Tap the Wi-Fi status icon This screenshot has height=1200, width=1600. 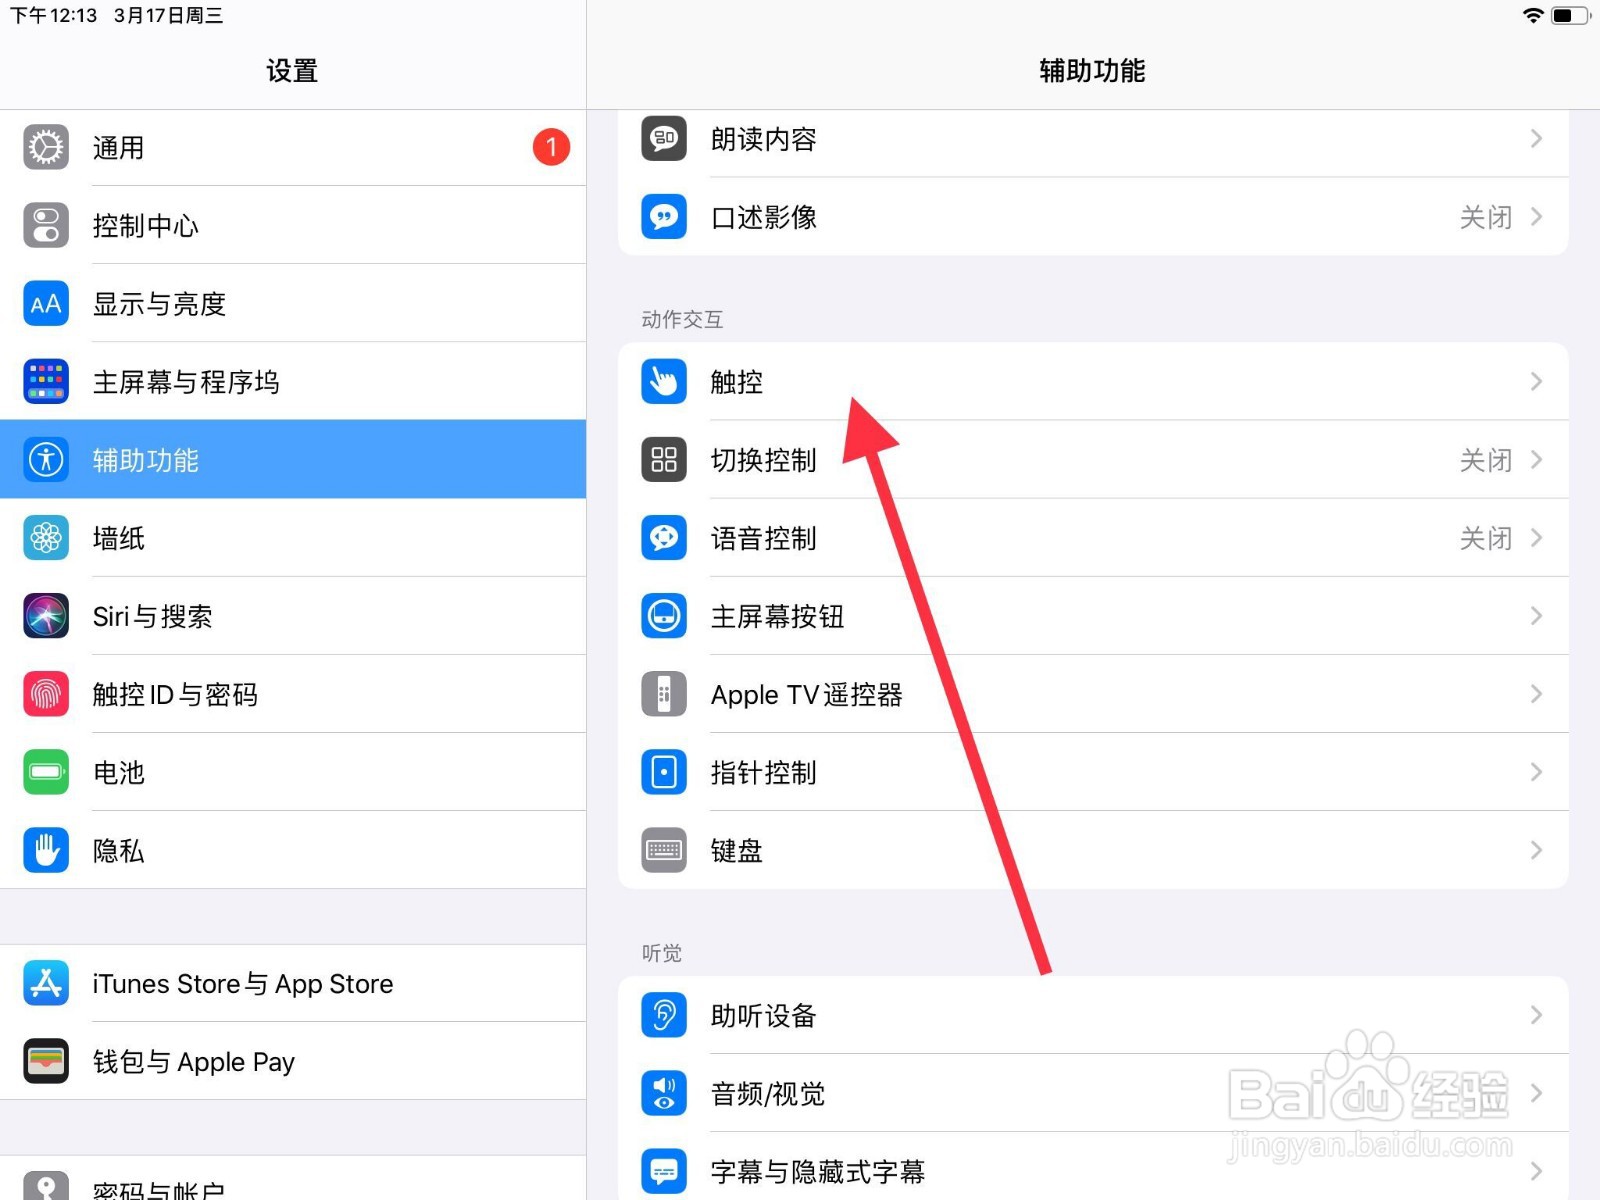pos(1532,15)
